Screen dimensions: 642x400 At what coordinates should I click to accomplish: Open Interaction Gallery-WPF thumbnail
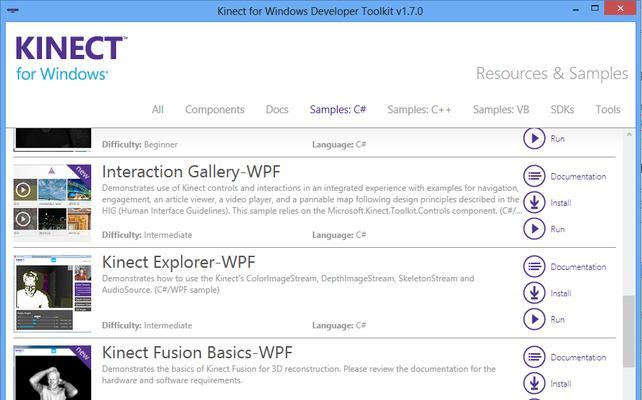(x=52, y=202)
